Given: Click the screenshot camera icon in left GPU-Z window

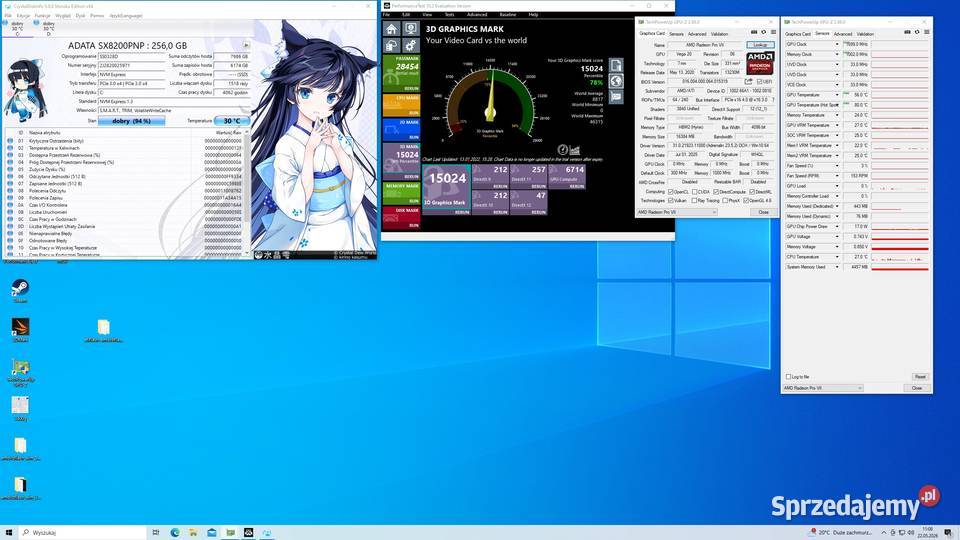Looking at the screenshot, I should [x=754, y=32].
